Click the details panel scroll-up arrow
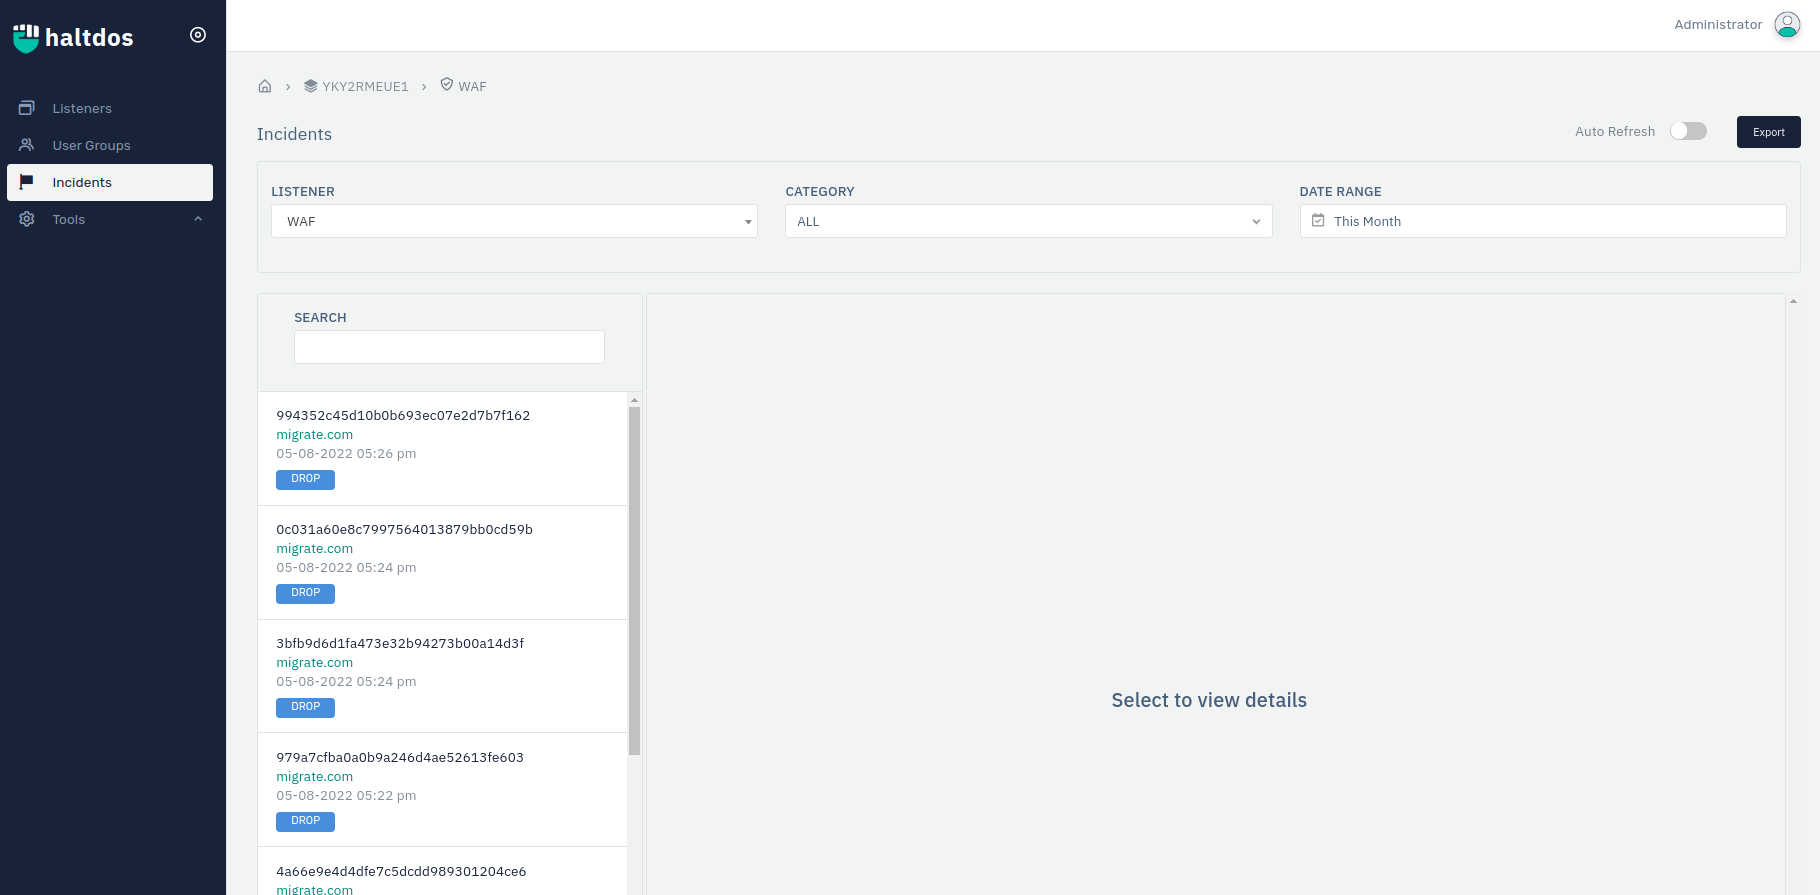This screenshot has width=1820, height=895. [1793, 301]
